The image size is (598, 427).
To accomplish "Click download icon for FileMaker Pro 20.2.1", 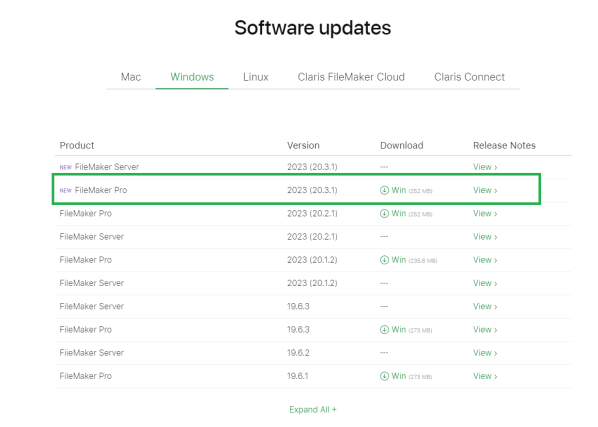I will [384, 214].
